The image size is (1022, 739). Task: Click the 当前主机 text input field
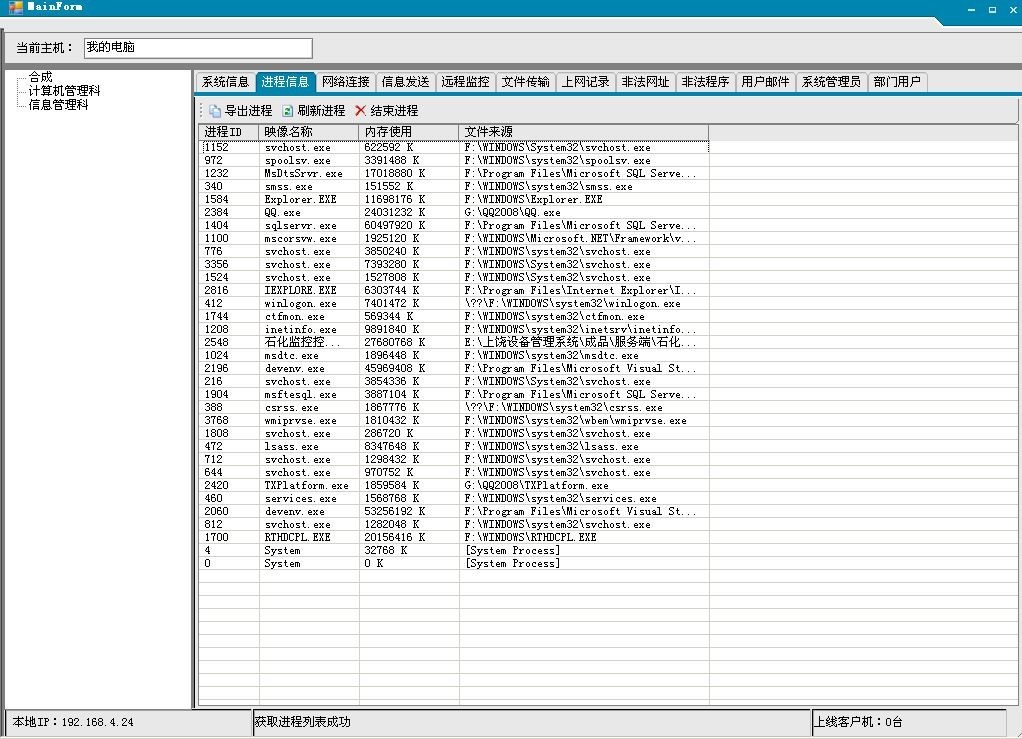(197, 48)
